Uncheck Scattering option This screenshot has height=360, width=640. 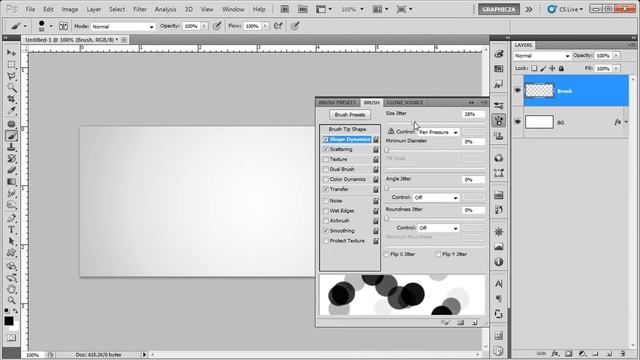[x=326, y=149]
